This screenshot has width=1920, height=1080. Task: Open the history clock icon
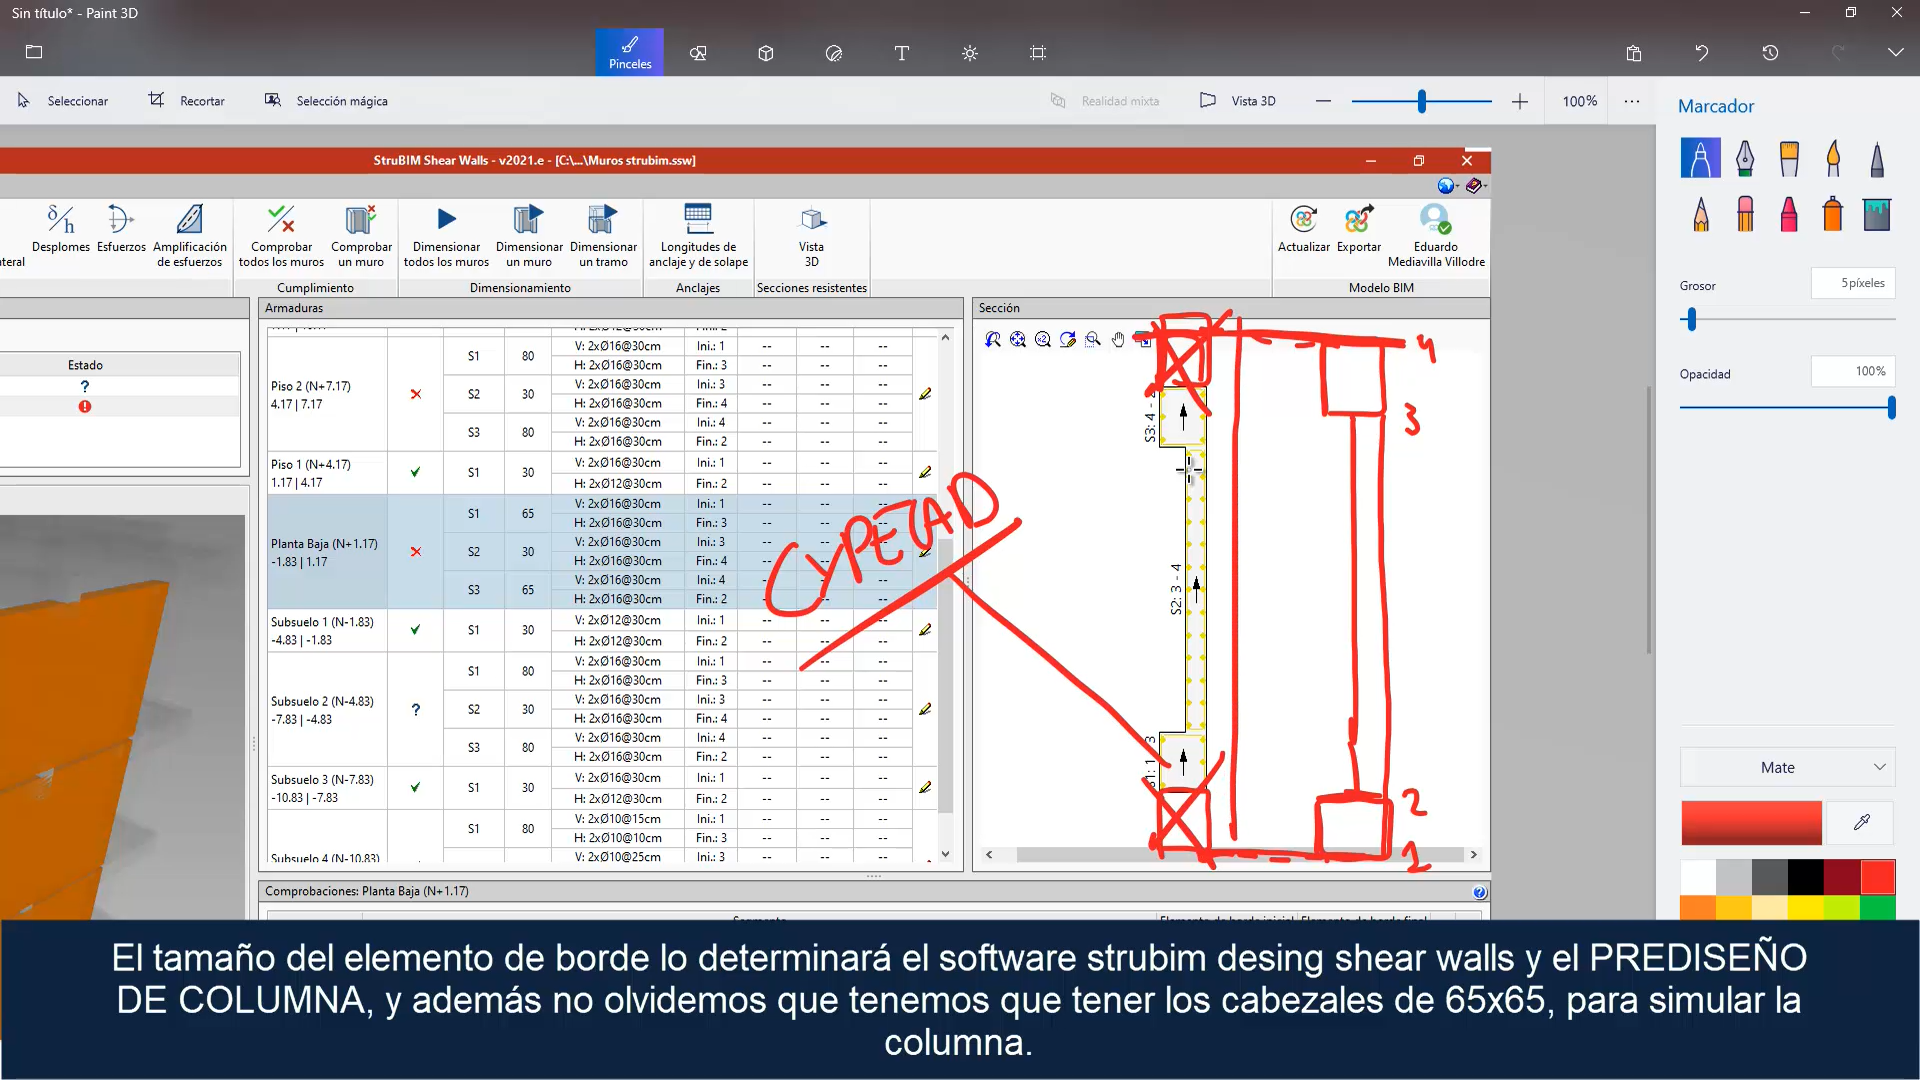tap(1770, 53)
